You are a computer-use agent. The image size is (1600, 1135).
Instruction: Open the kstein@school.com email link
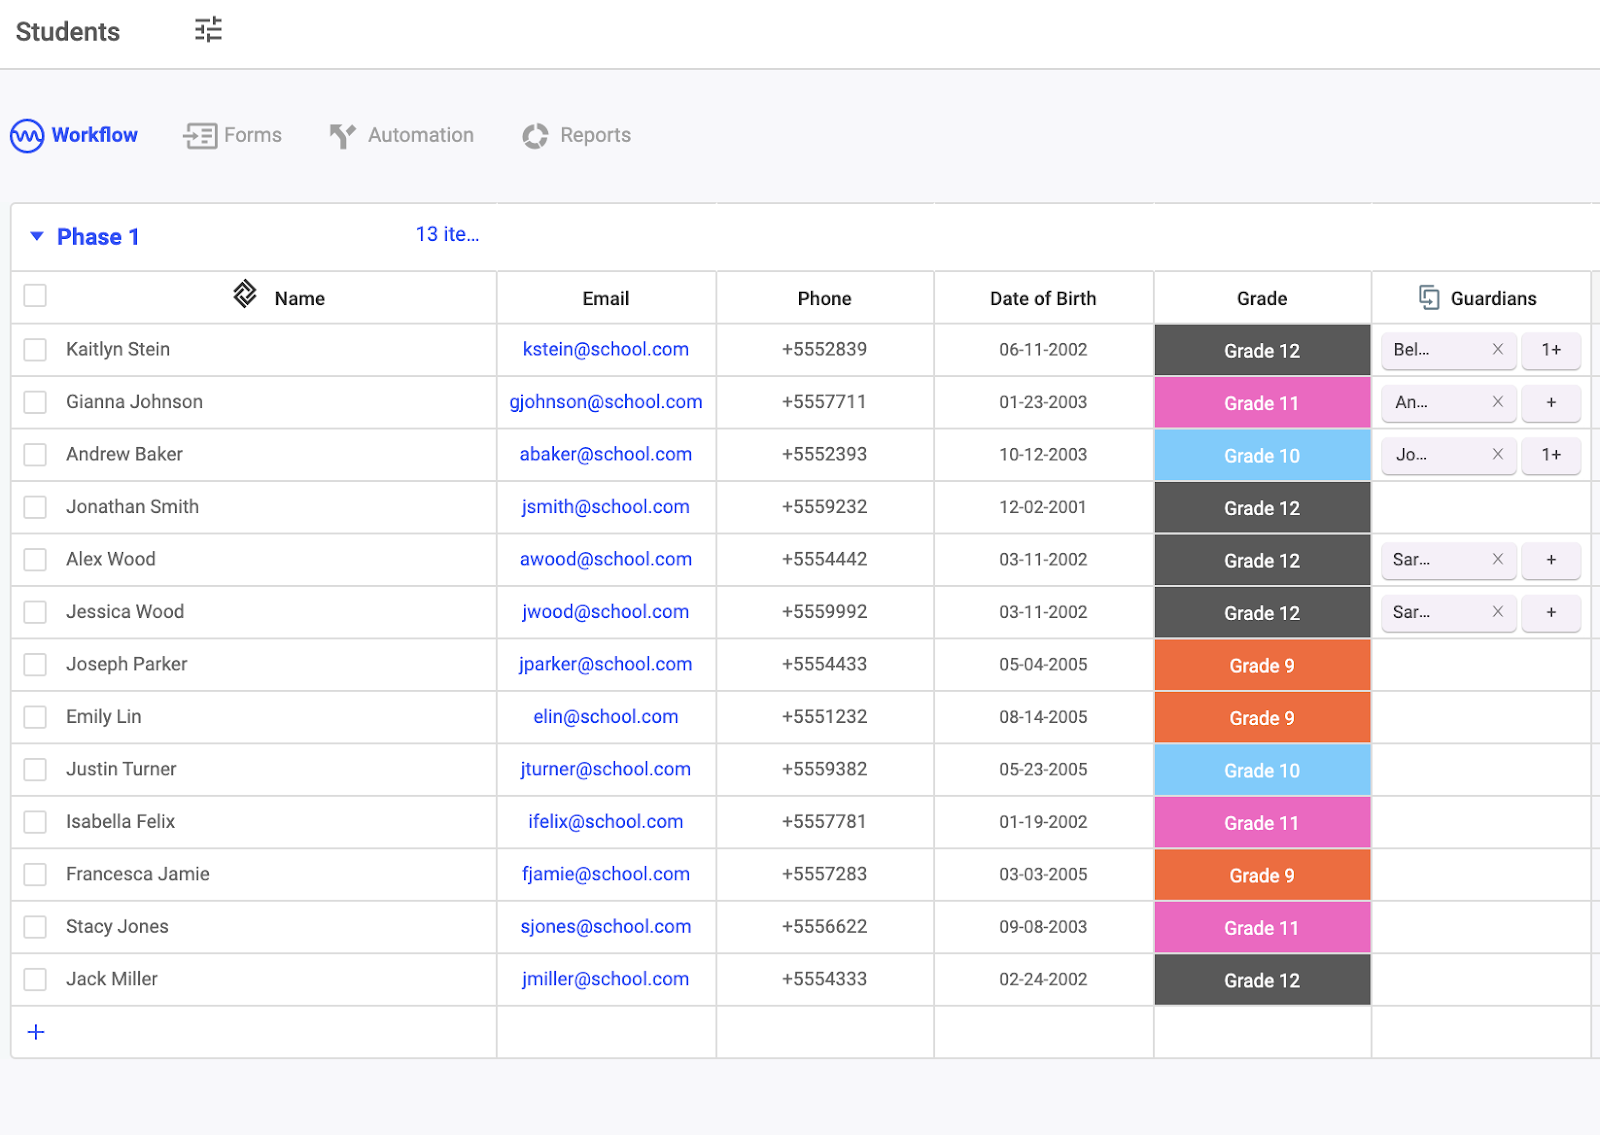click(606, 349)
